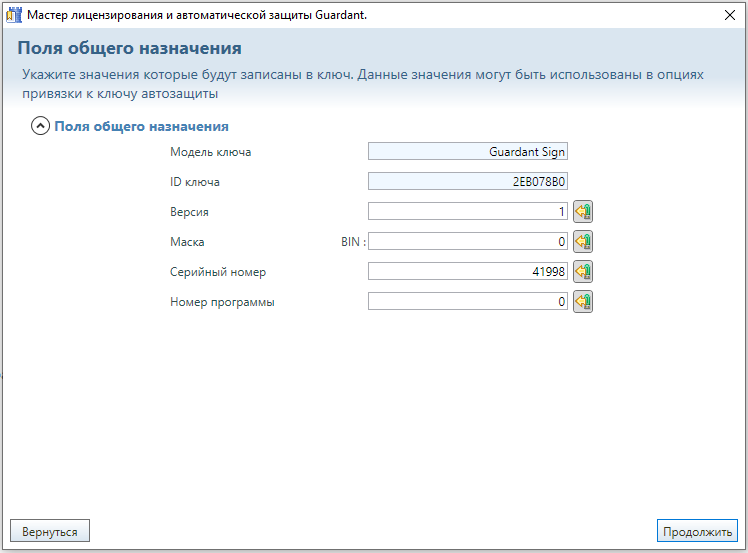
Task: Click the read-from-key icon beside Маска
Action: [x=583, y=242]
